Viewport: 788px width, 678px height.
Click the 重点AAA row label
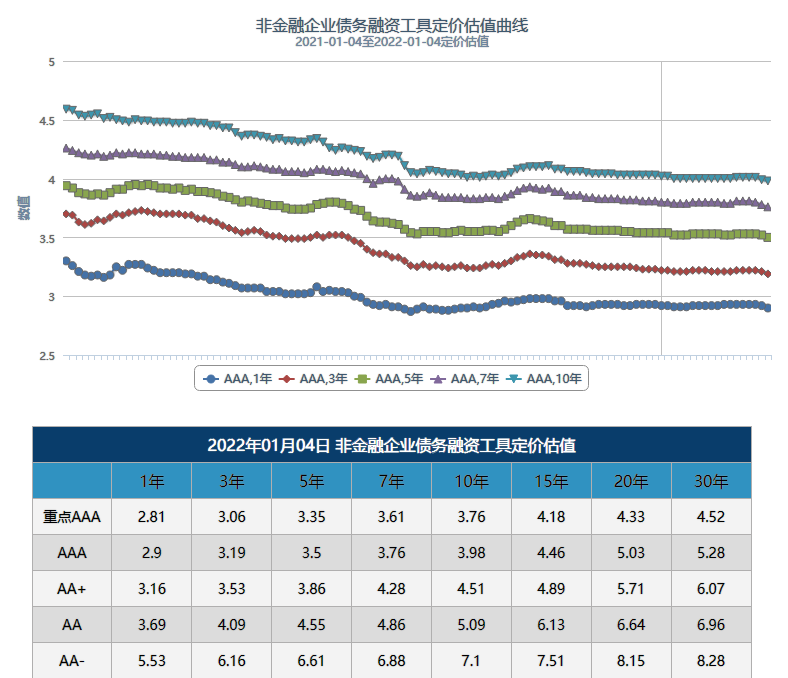pos(72,517)
